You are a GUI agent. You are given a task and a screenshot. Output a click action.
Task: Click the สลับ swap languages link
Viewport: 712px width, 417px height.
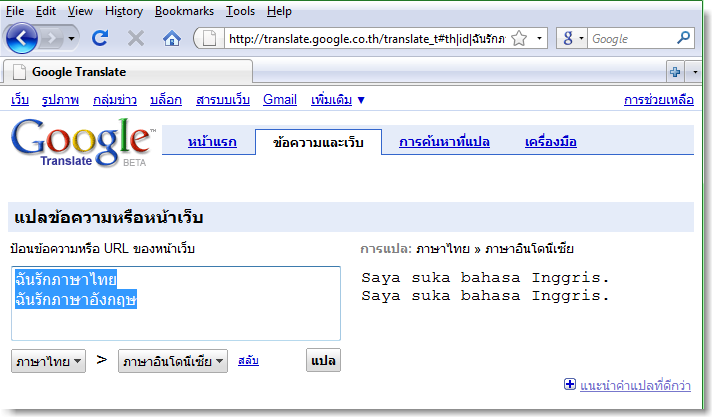coord(248,361)
